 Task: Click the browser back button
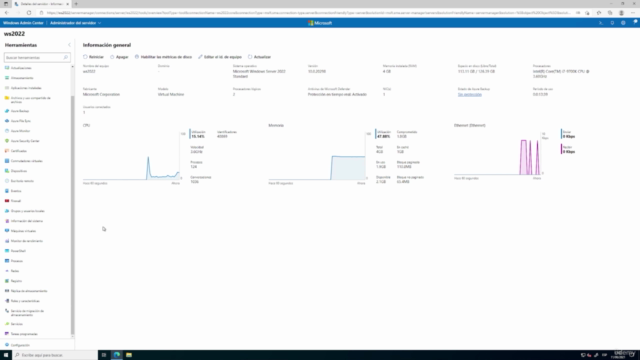pos(7,13)
